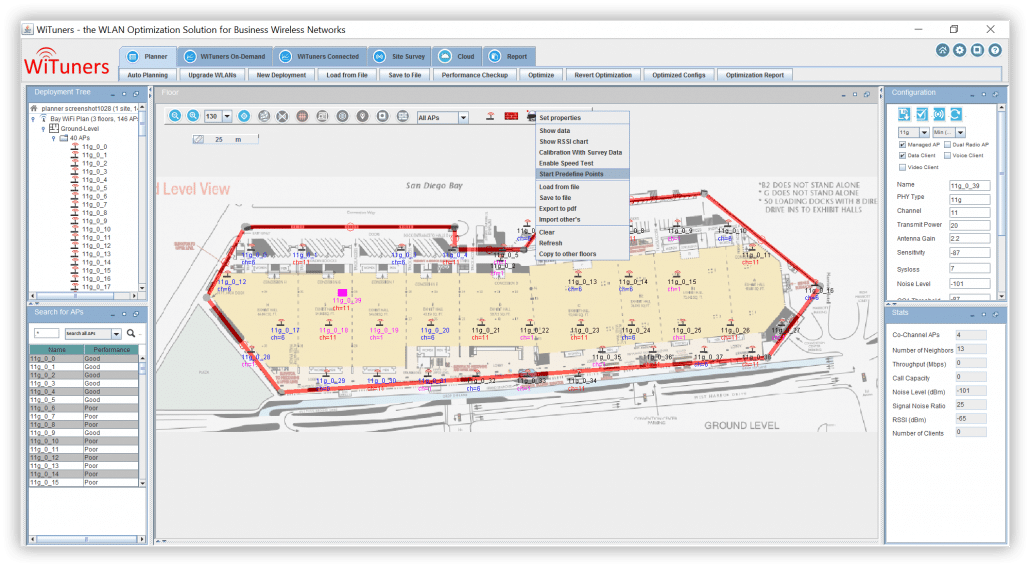Collapse the Ground-Level tree node

click(x=43, y=129)
